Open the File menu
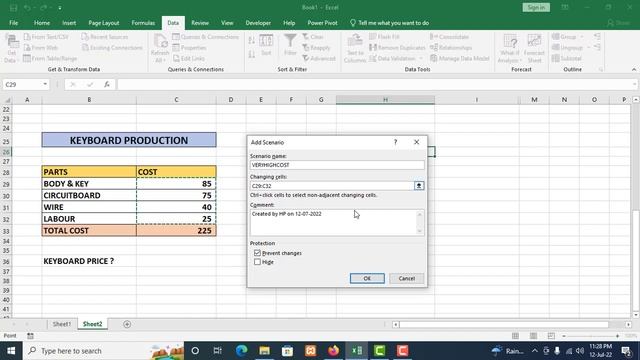The image size is (640, 360). pos(13,23)
